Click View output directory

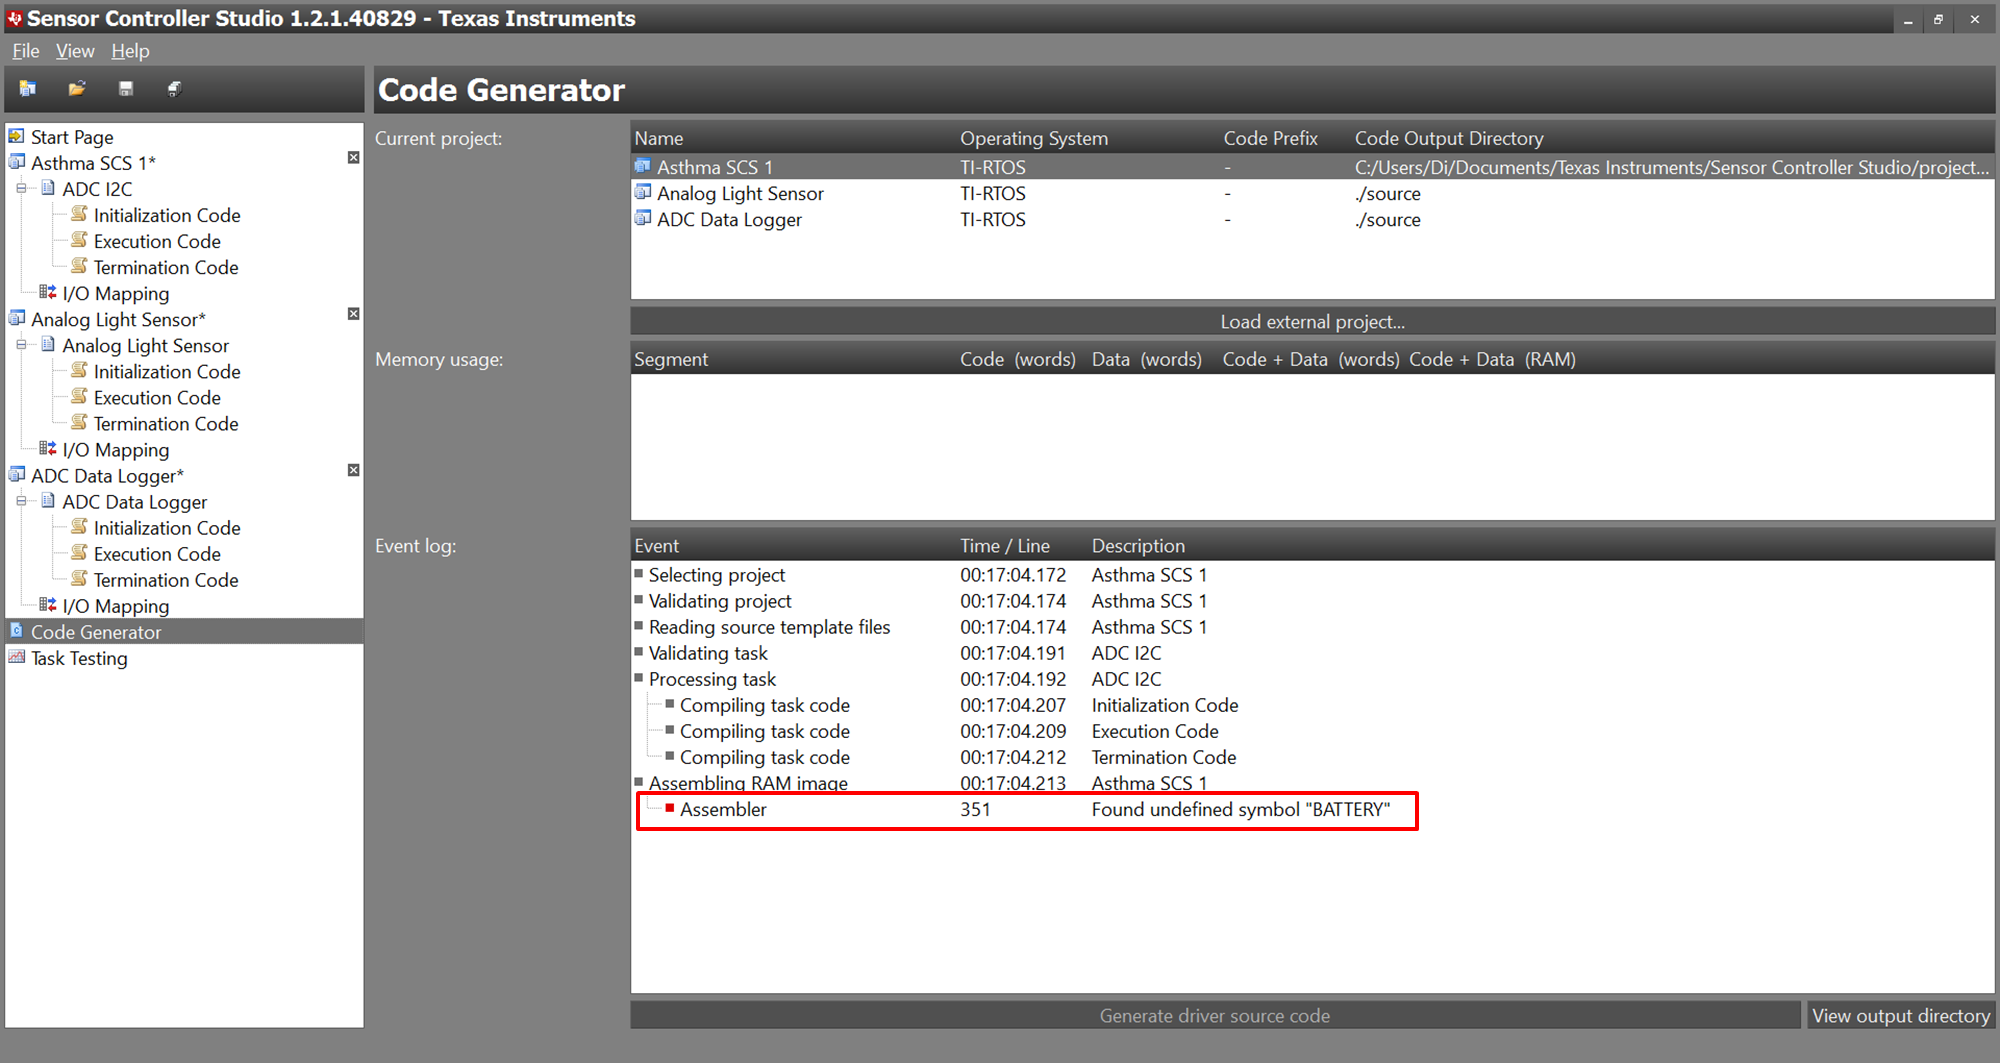pyautogui.click(x=1900, y=1015)
